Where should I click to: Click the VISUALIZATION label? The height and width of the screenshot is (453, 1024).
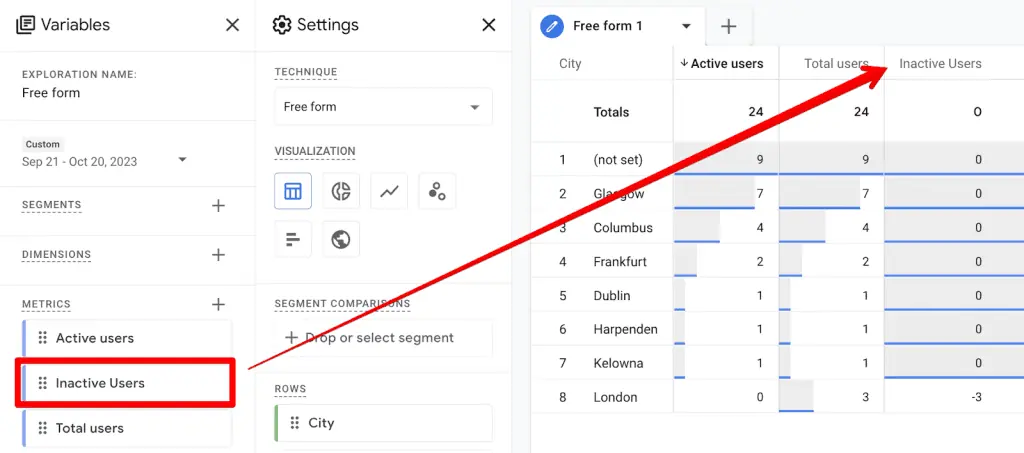click(x=315, y=151)
